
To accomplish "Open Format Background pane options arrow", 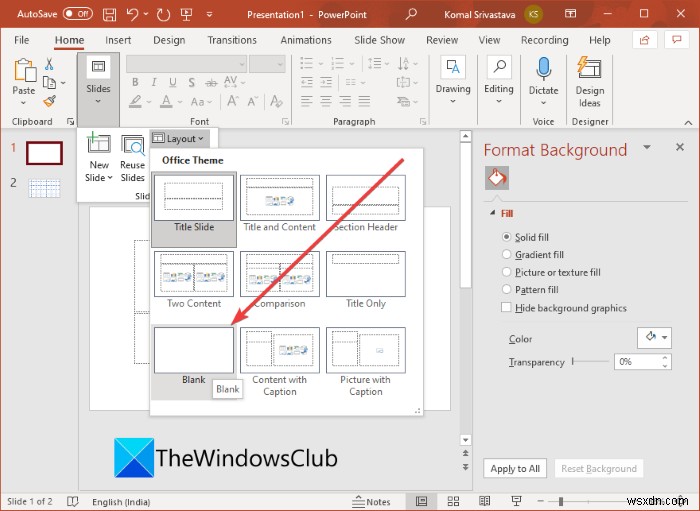I will [x=646, y=147].
